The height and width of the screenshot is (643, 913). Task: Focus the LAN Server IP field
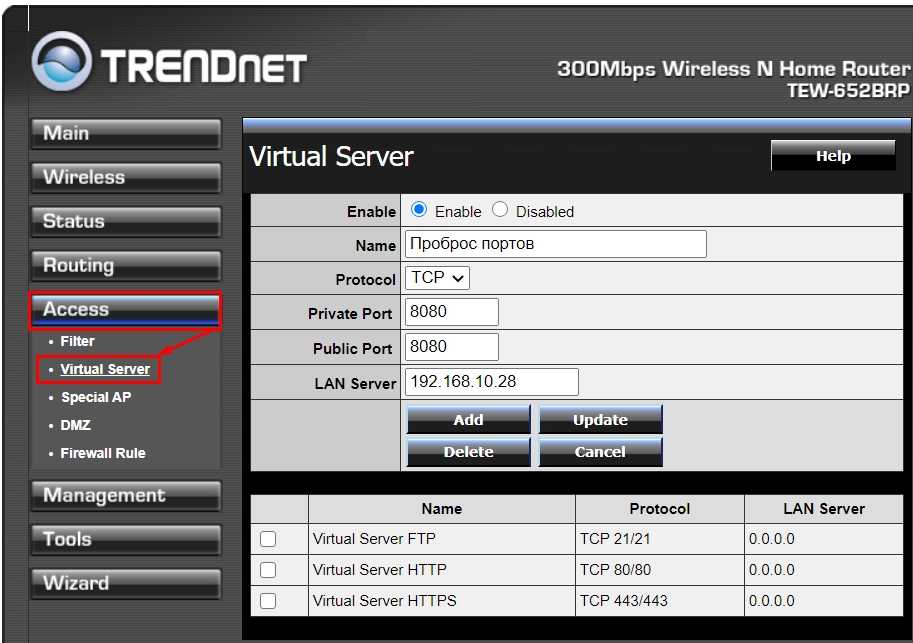pos(491,382)
